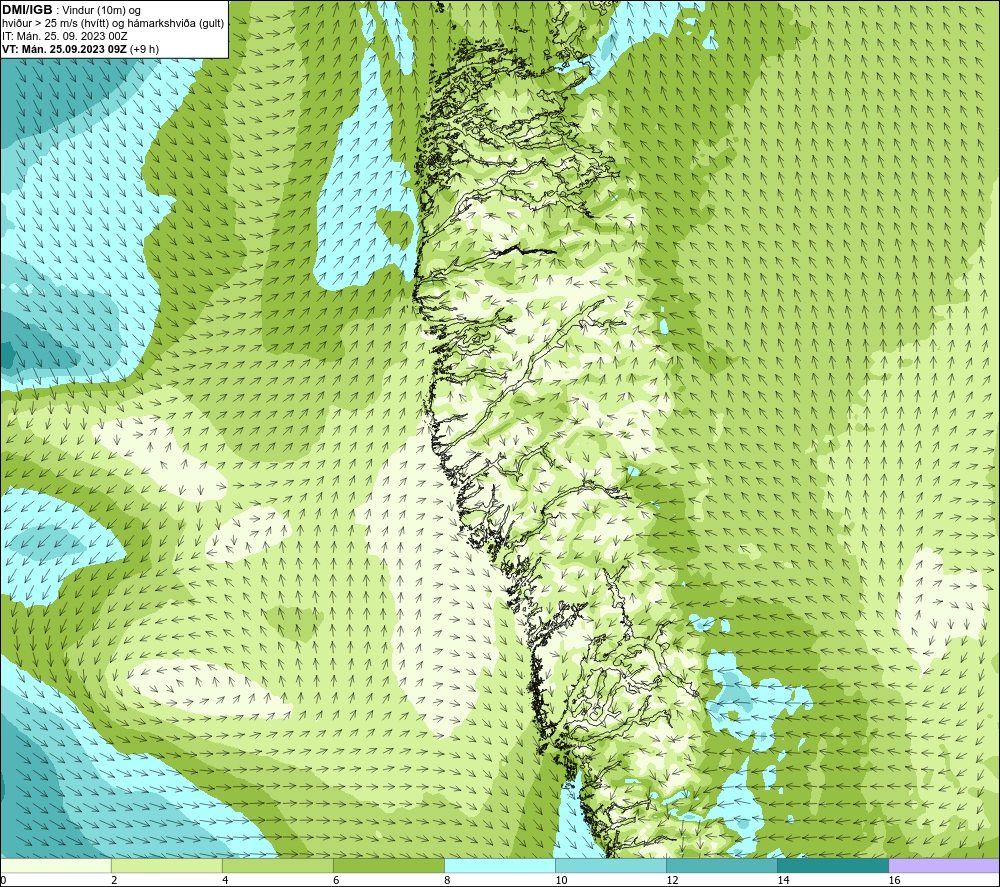Click the 10–12 m/s turquoise legend swatch

click(611, 865)
